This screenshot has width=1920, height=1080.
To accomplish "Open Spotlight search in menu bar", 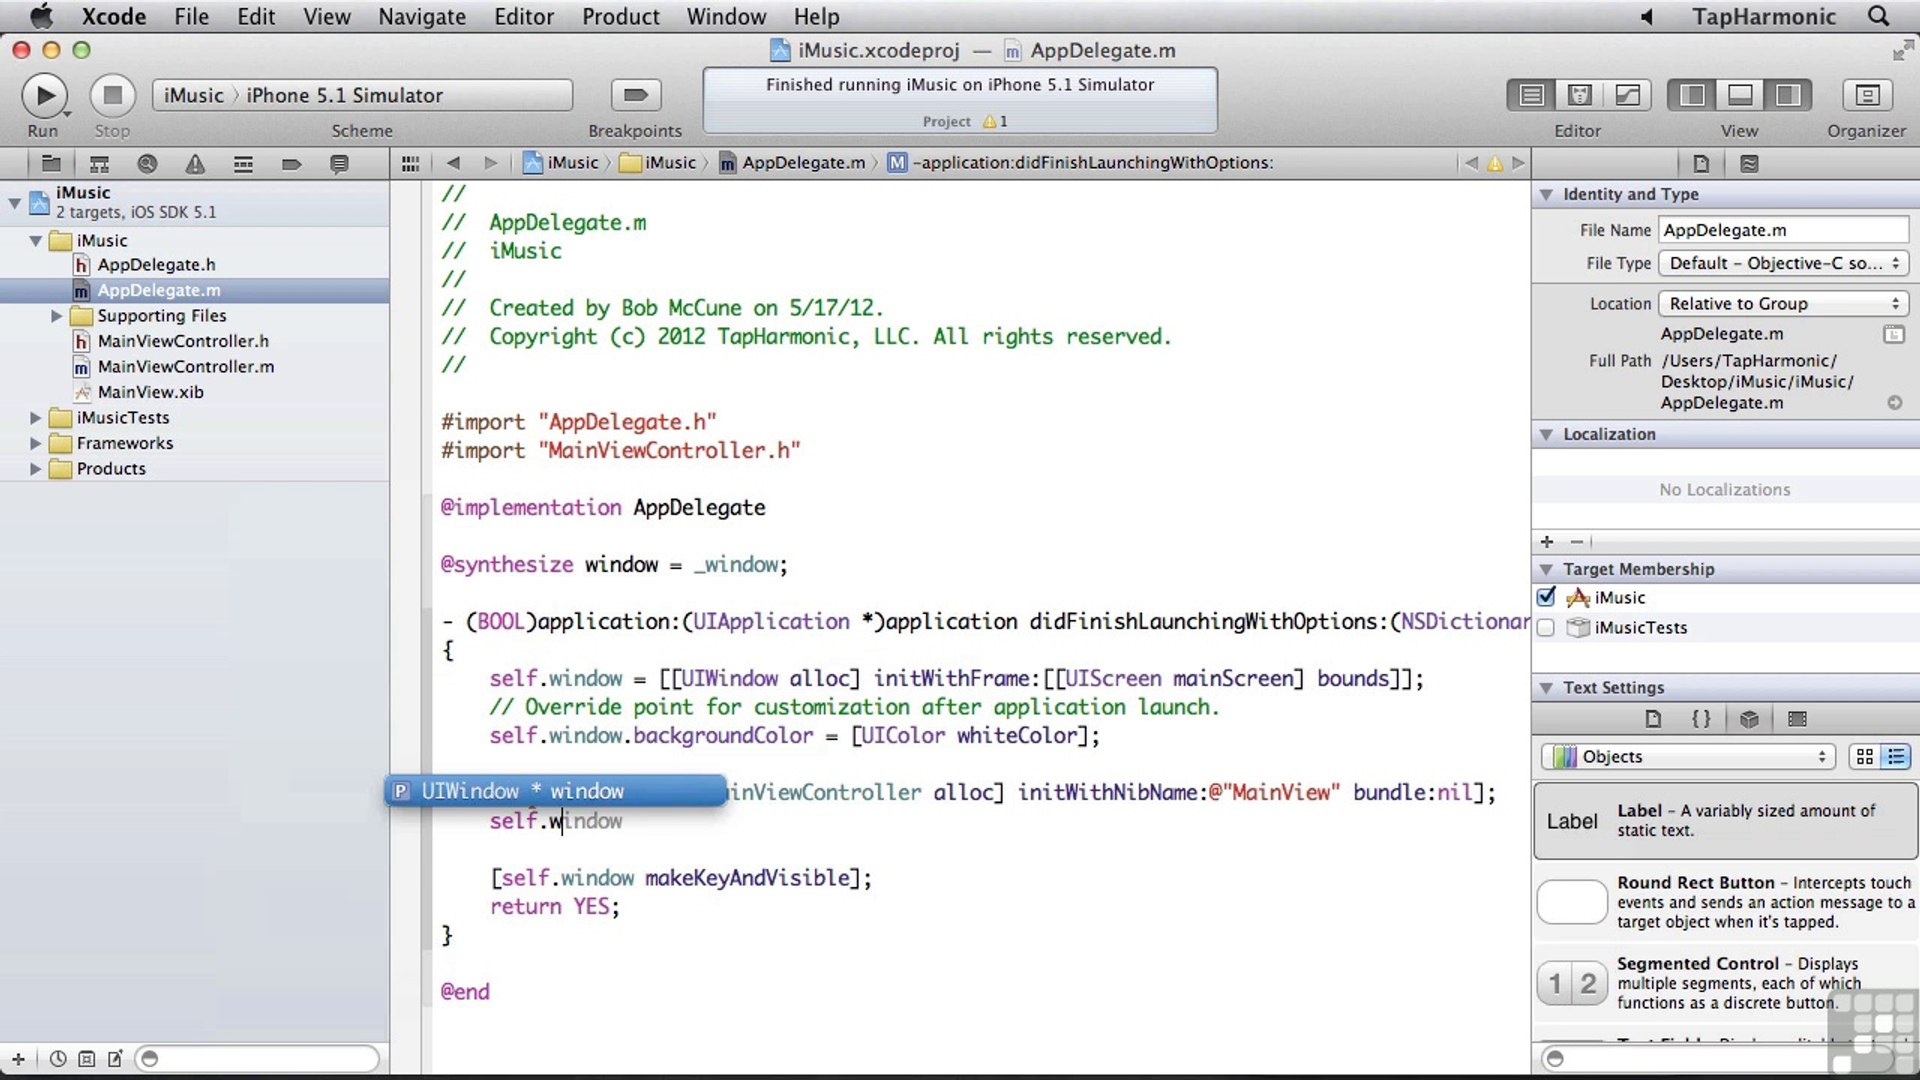I will coord(1878,16).
